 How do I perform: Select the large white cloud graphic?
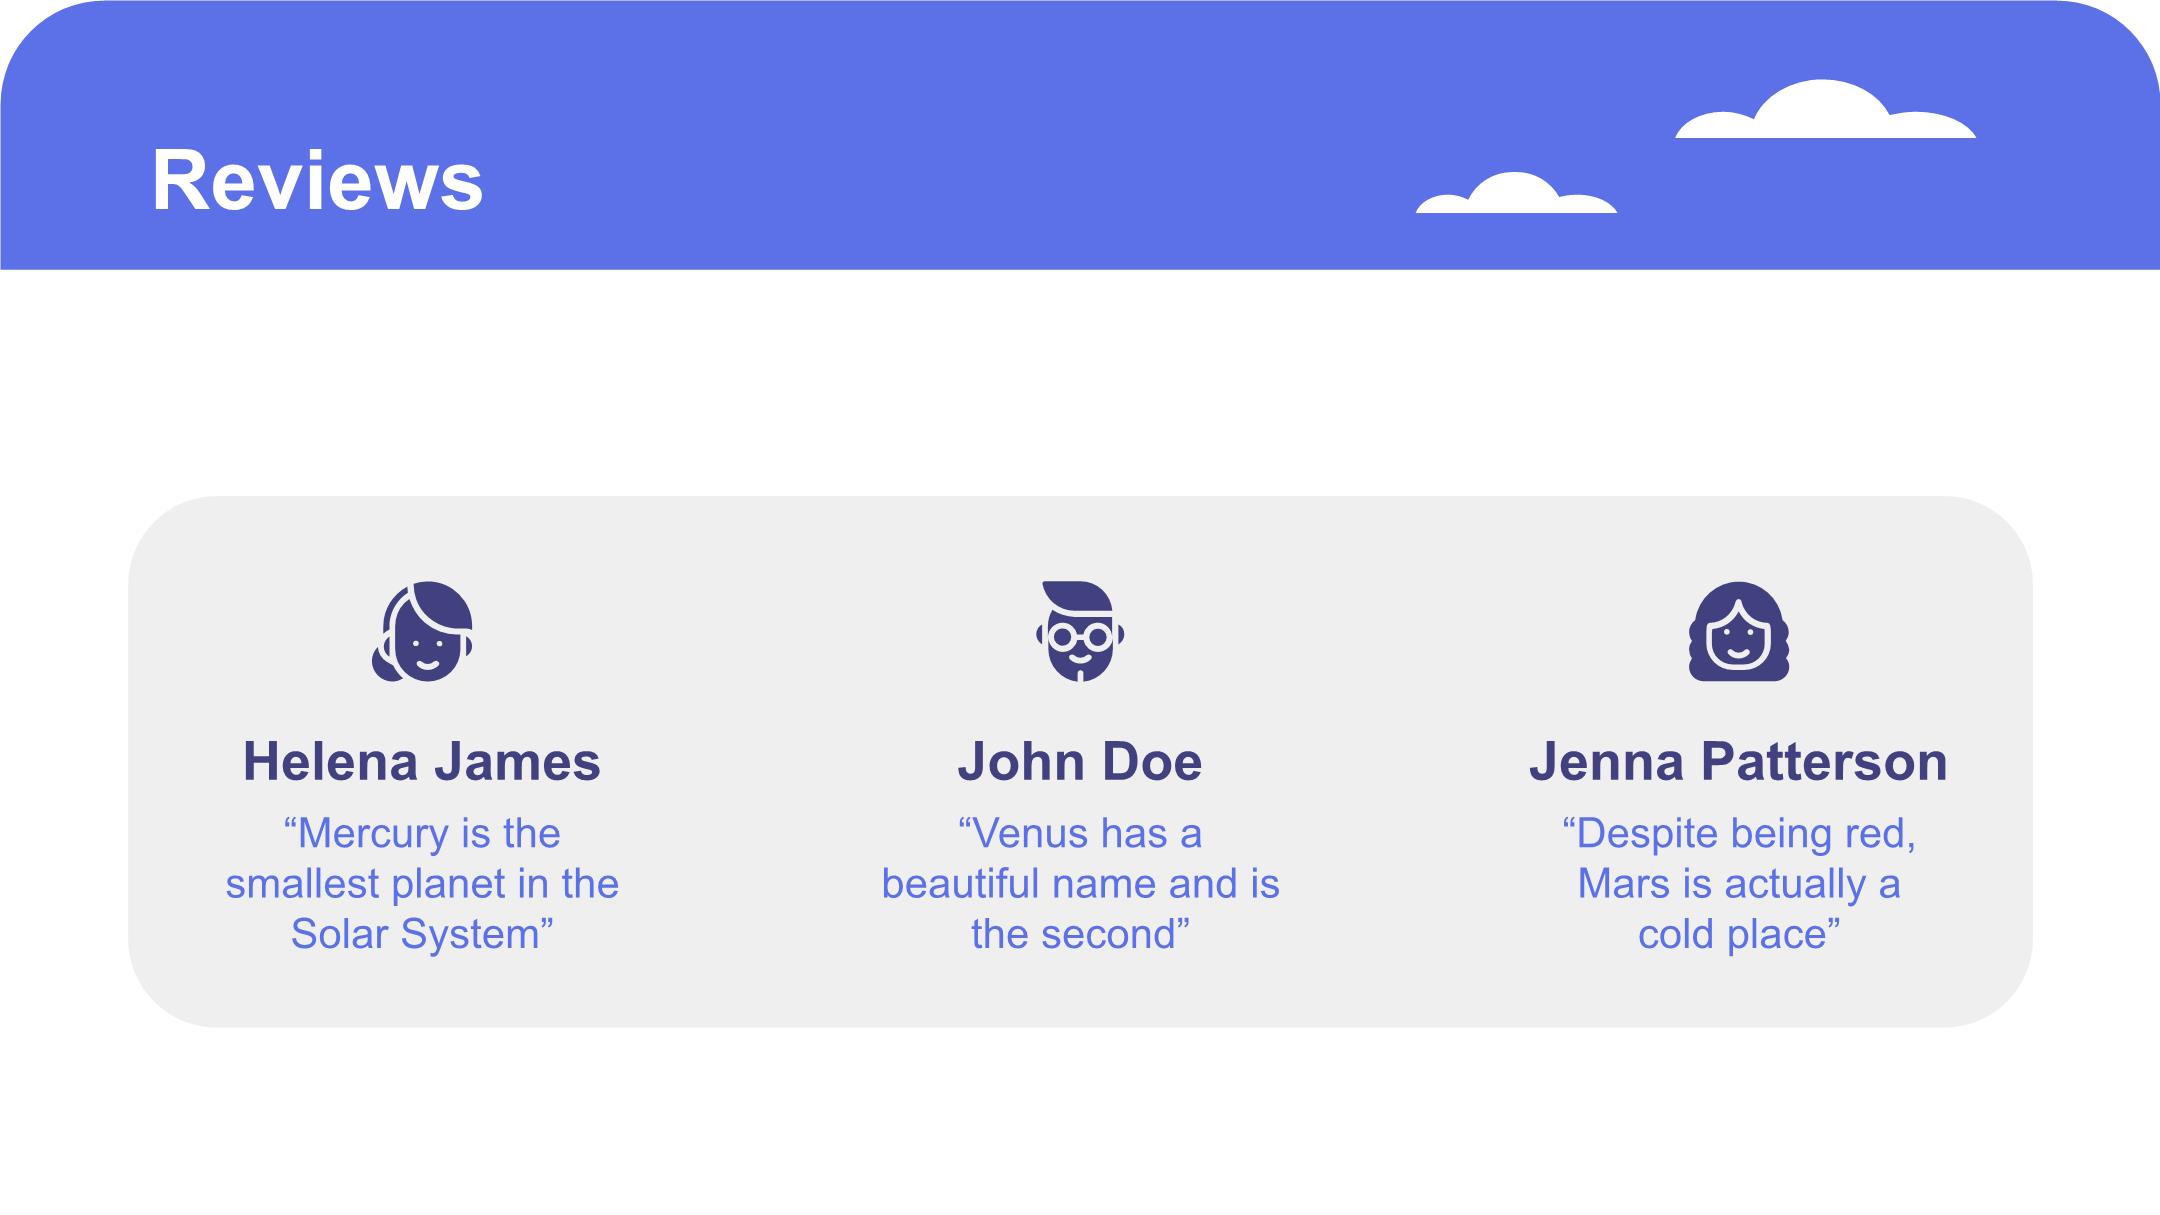tap(1825, 109)
